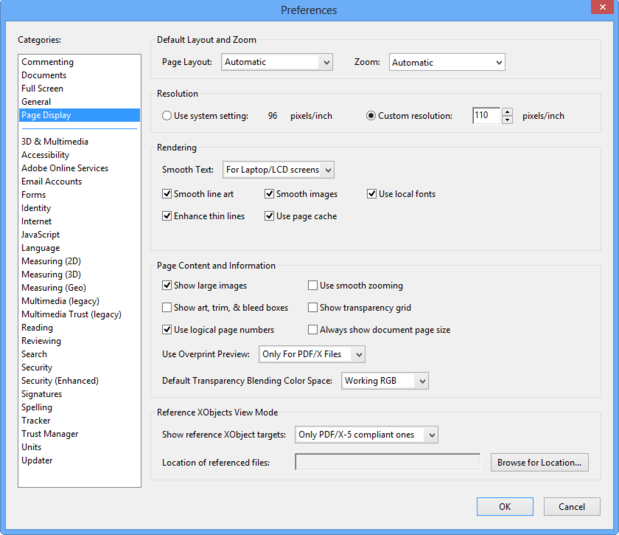Image resolution: width=619 pixels, height=535 pixels.
Task: Uncheck Smooth line art option
Action: pos(167,194)
